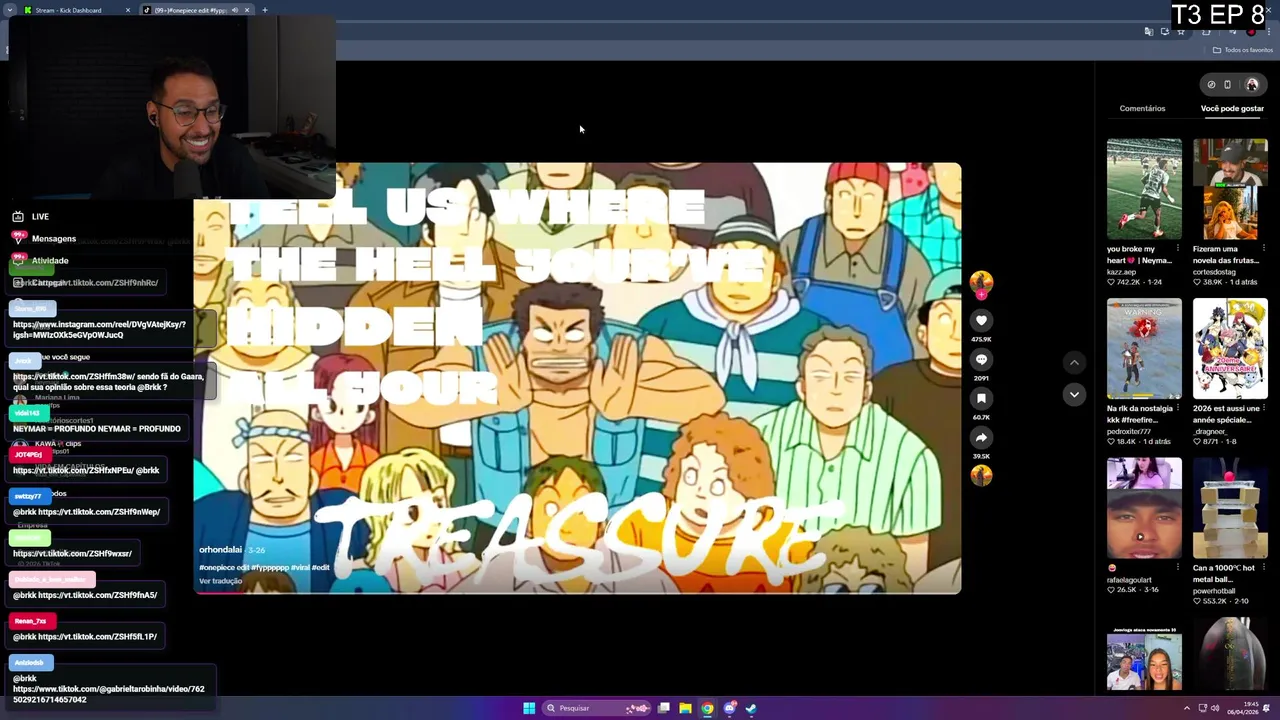The width and height of the screenshot is (1280, 720).
Task: Close the Kick Dashboard browser tab
Action: point(128,10)
